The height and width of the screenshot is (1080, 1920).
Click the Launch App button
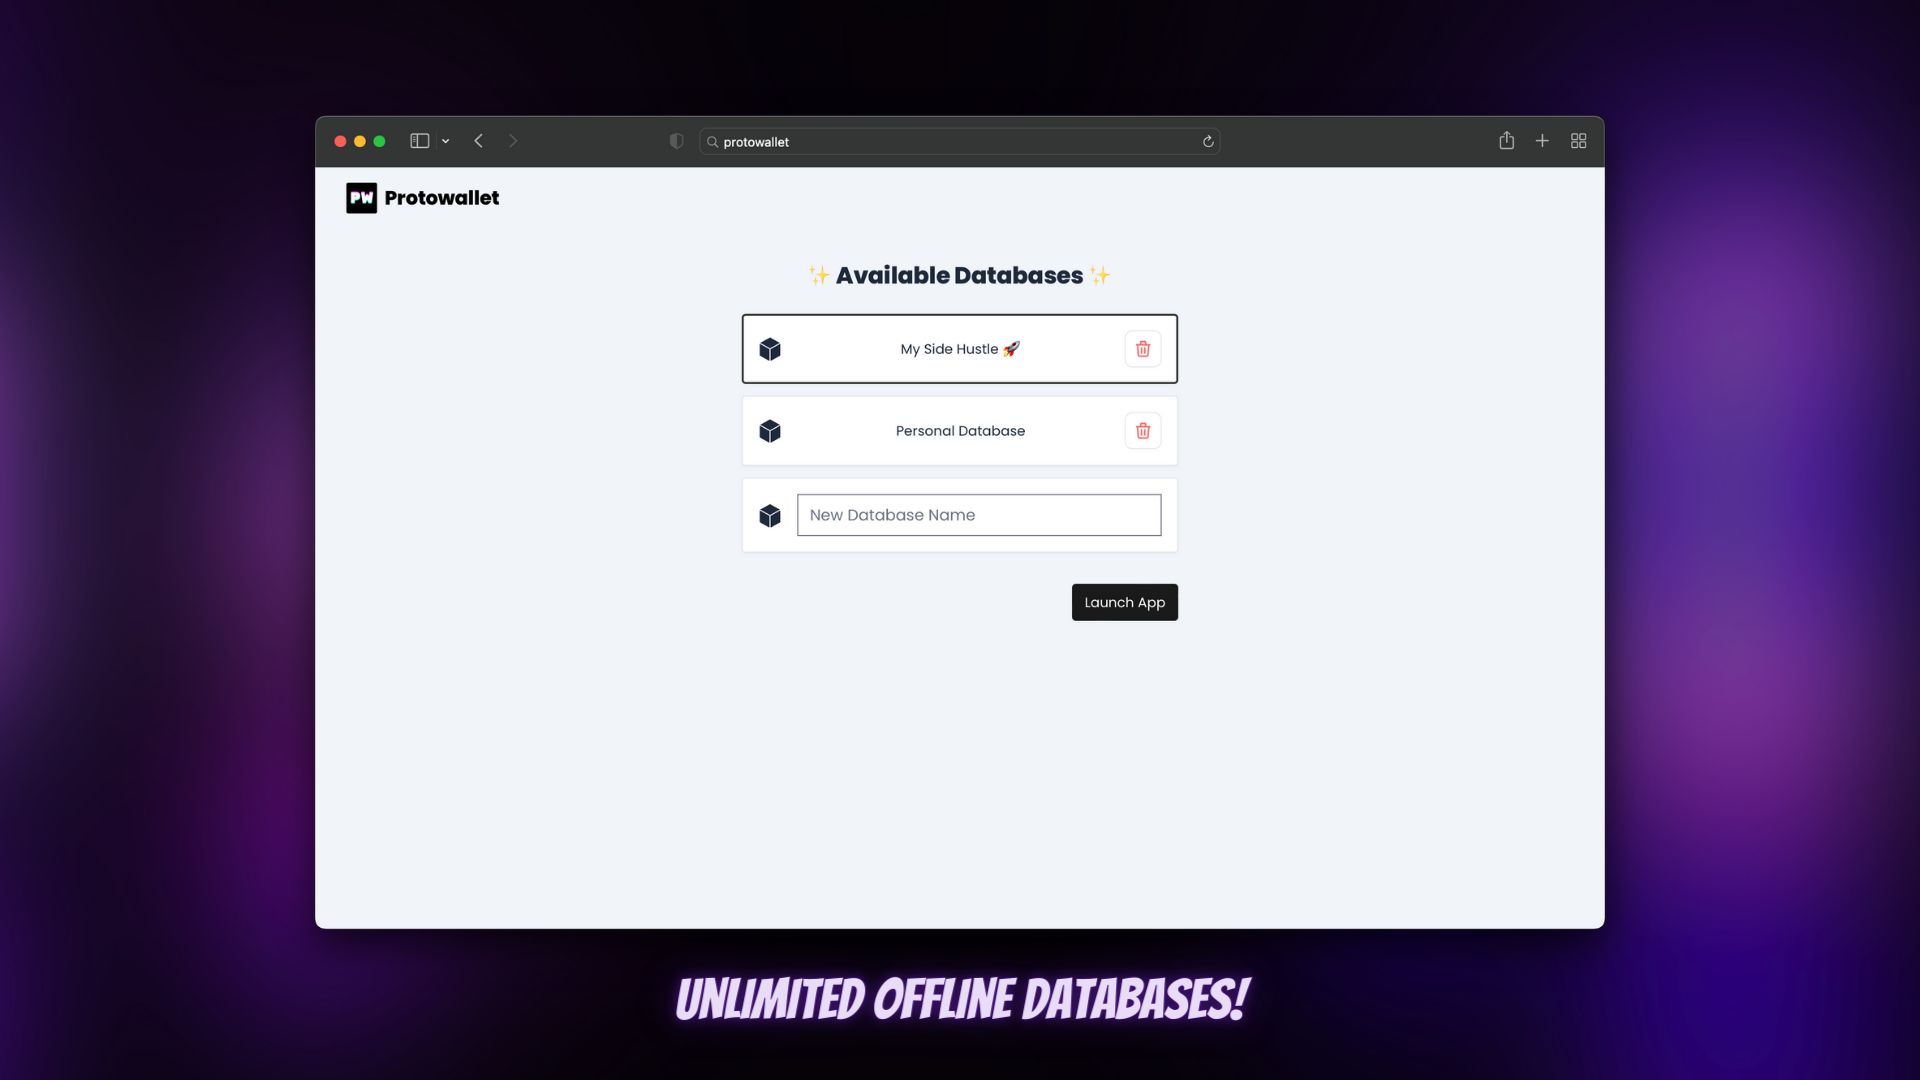pyautogui.click(x=1124, y=601)
